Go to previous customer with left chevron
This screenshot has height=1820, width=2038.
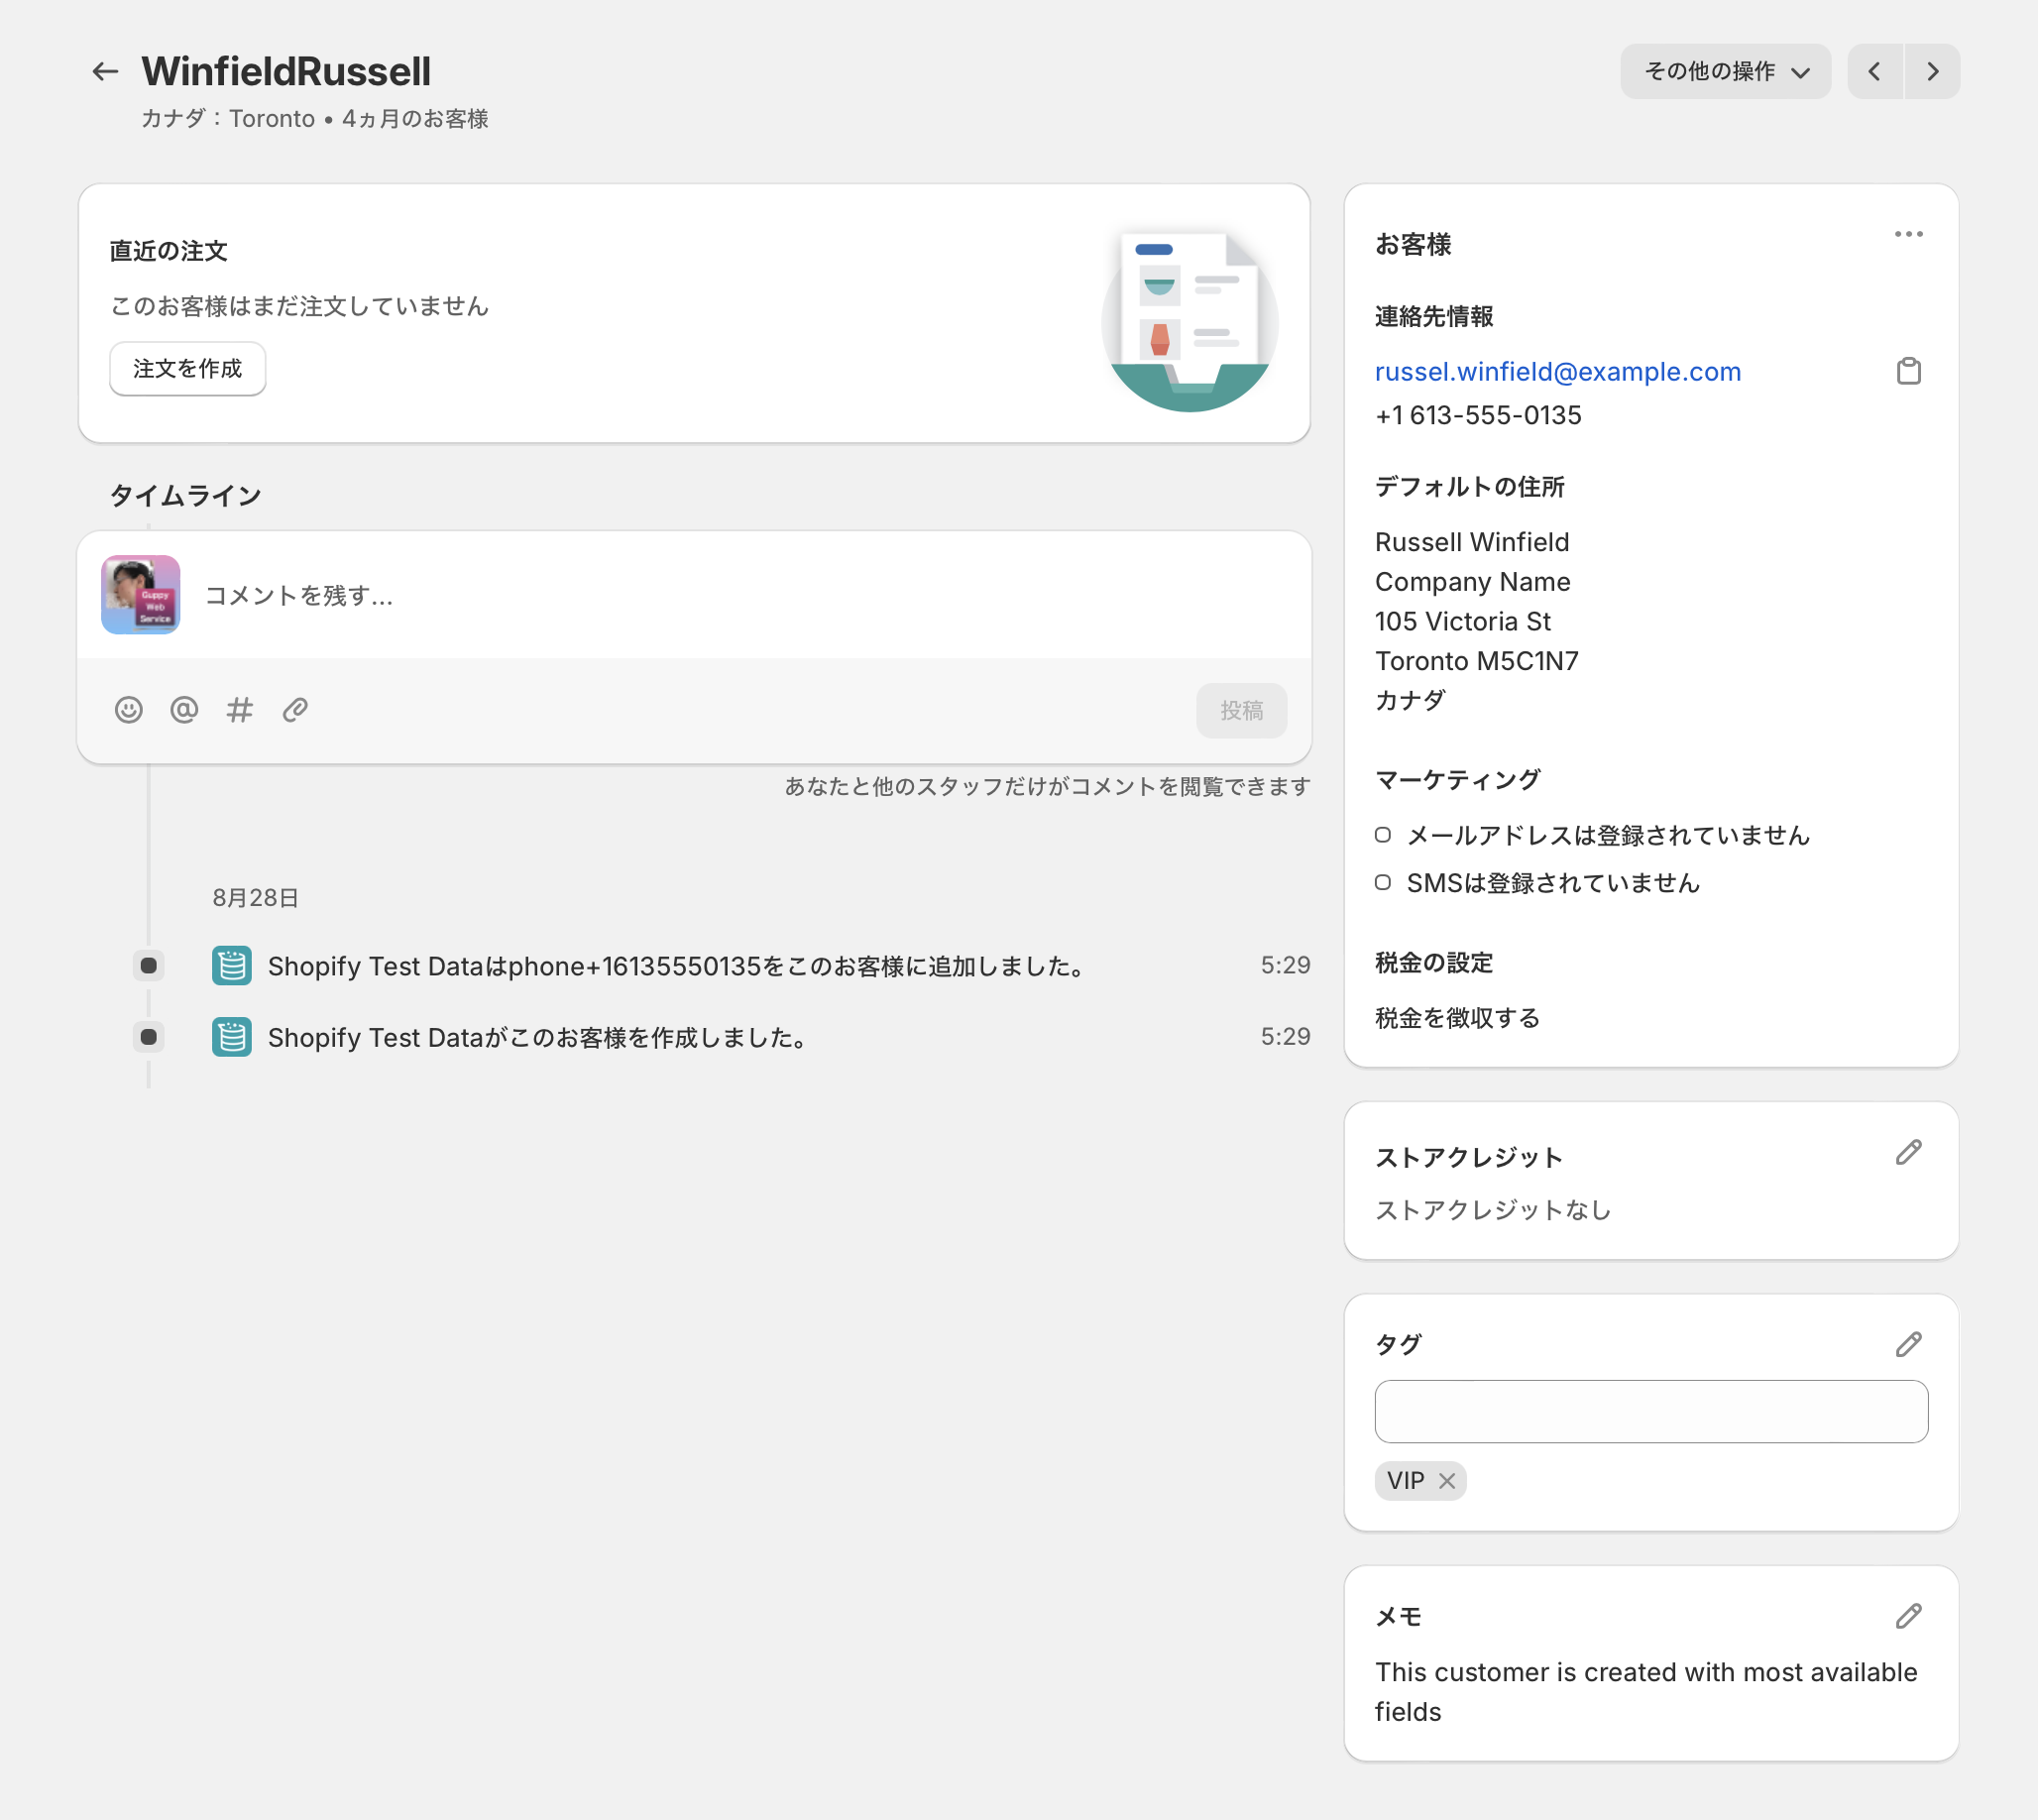coord(1875,71)
